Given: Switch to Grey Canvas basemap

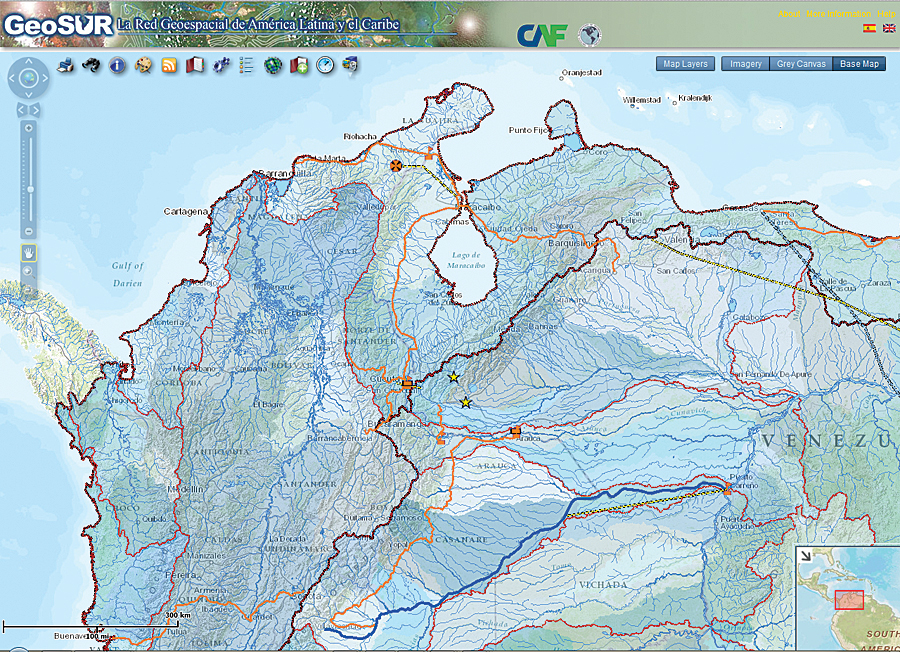Looking at the screenshot, I should pyautogui.click(x=801, y=64).
